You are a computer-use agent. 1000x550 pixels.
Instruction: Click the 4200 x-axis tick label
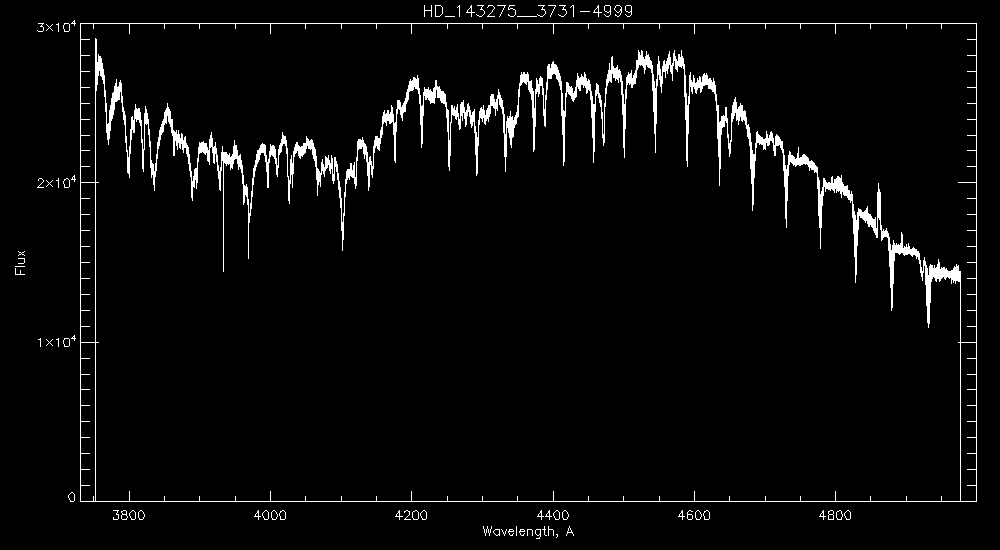click(x=411, y=516)
